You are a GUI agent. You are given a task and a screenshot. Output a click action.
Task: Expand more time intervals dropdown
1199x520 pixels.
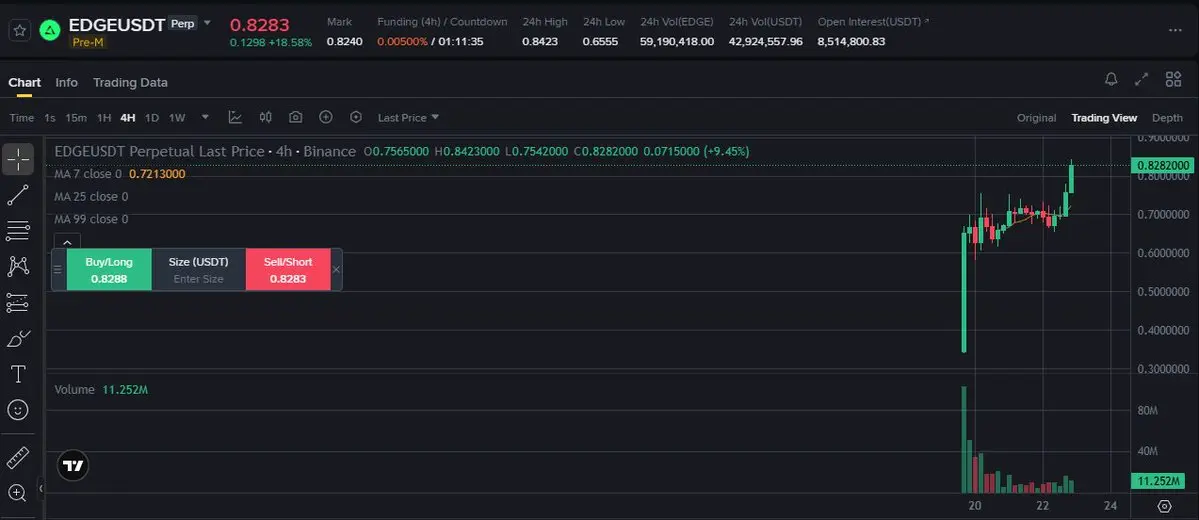tap(205, 117)
